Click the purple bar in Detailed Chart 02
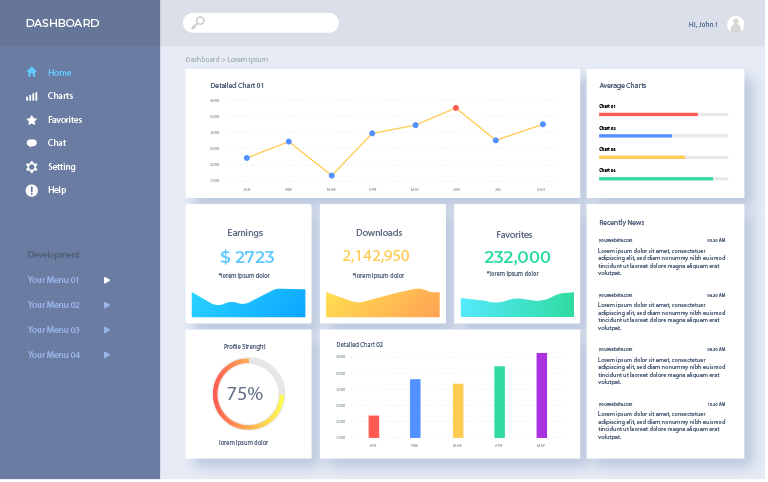This screenshot has height=482, width=768. pos(541,395)
